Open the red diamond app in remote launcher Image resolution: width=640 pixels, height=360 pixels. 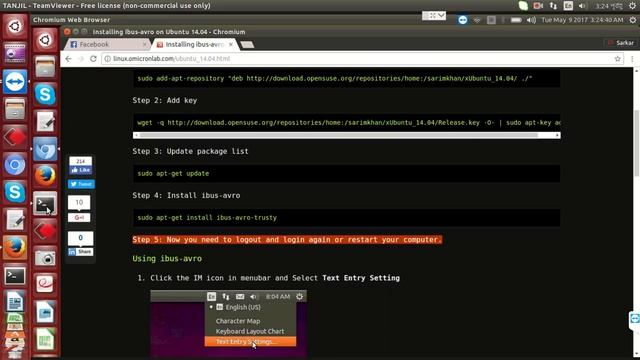pyautogui.click(x=45, y=231)
